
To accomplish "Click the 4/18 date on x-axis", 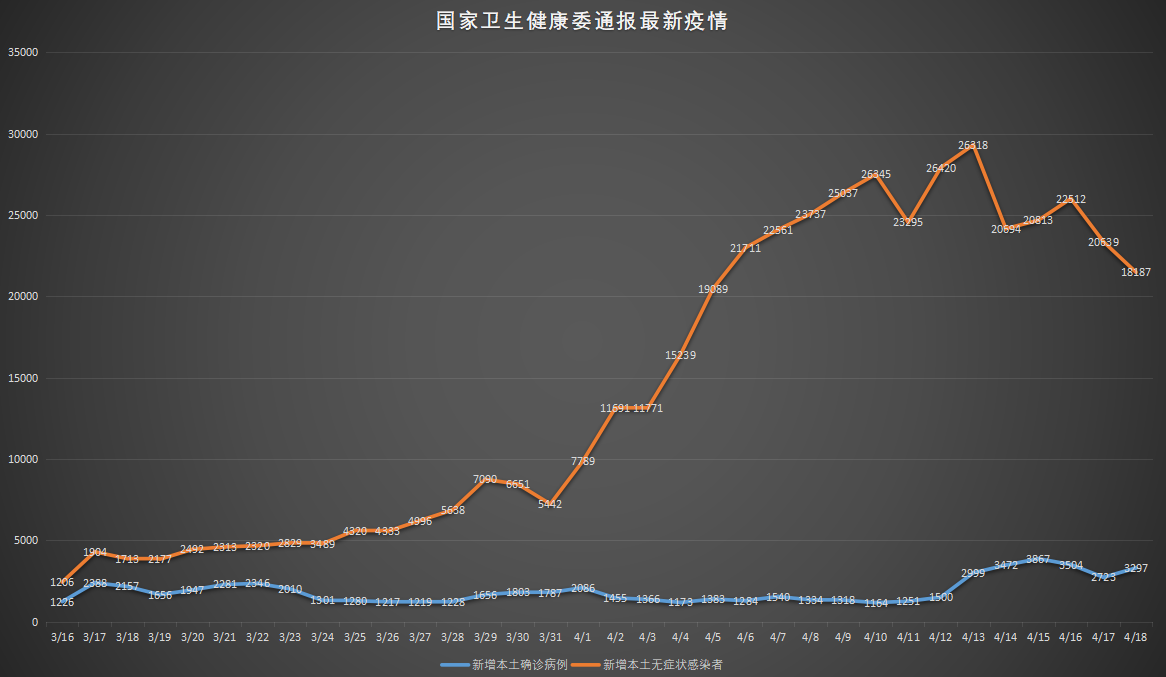I will pos(1136,638).
